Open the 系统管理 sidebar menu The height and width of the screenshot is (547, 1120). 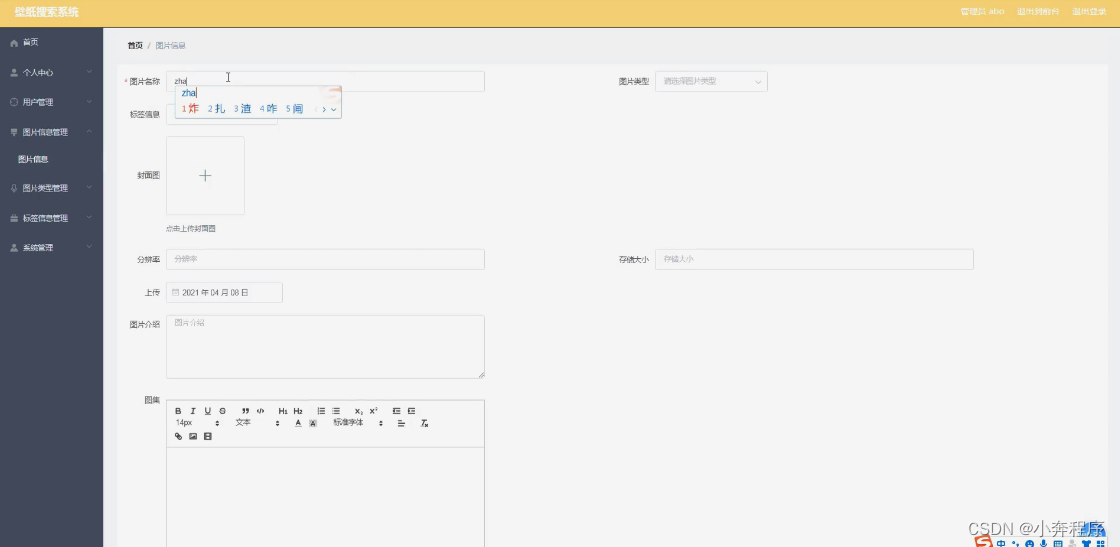pos(51,248)
